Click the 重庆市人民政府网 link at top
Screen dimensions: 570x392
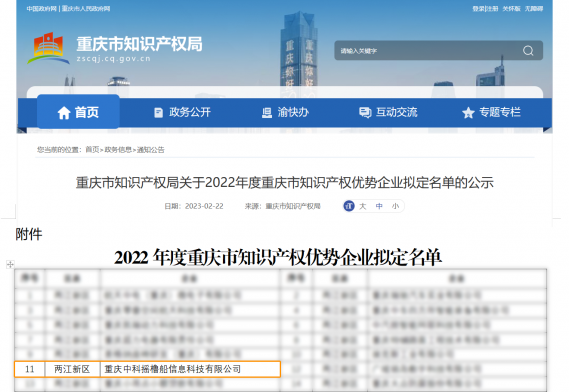pyautogui.click(x=86, y=8)
